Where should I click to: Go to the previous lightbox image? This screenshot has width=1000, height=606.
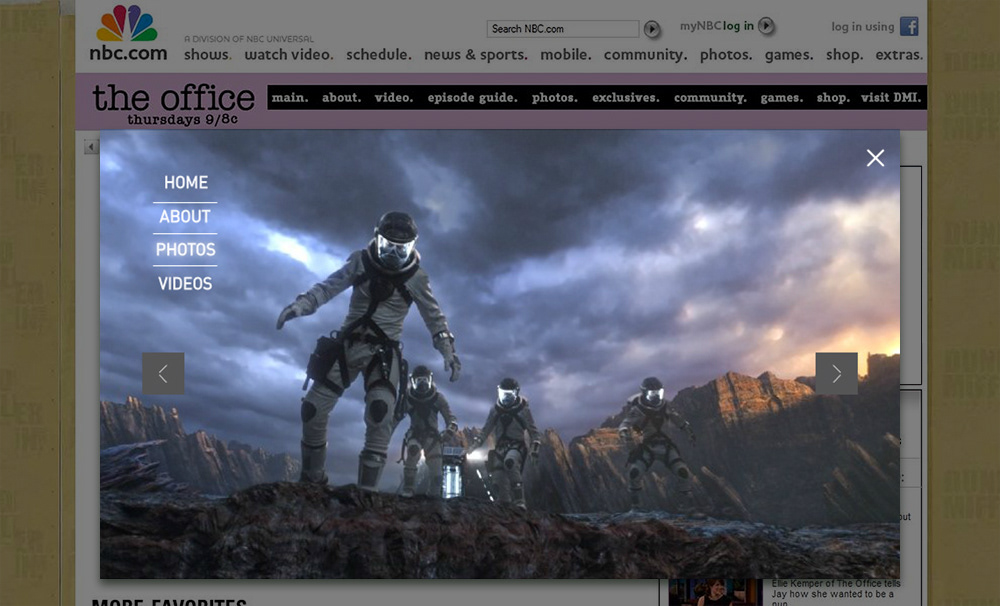point(163,373)
